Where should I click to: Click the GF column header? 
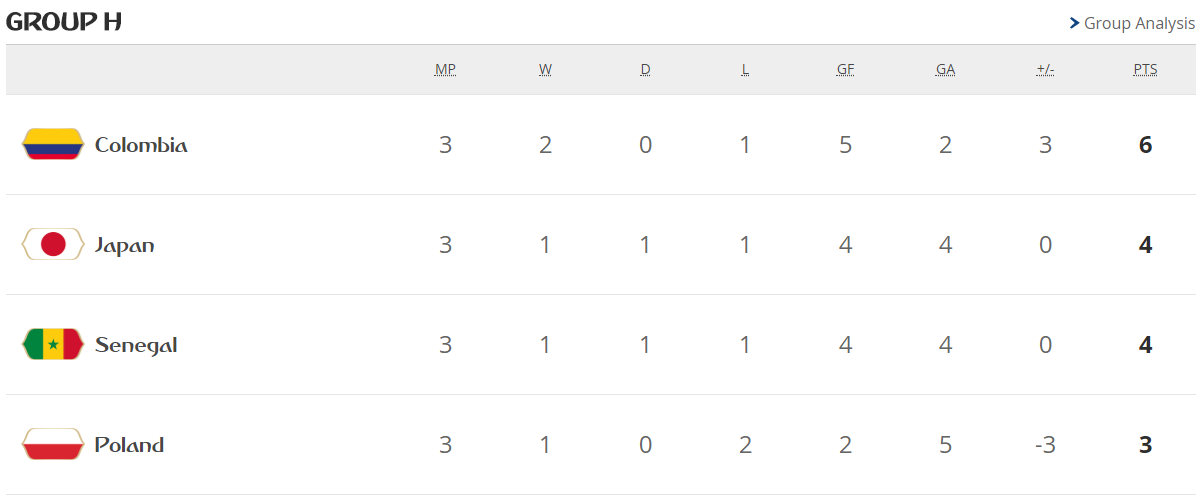coord(845,69)
